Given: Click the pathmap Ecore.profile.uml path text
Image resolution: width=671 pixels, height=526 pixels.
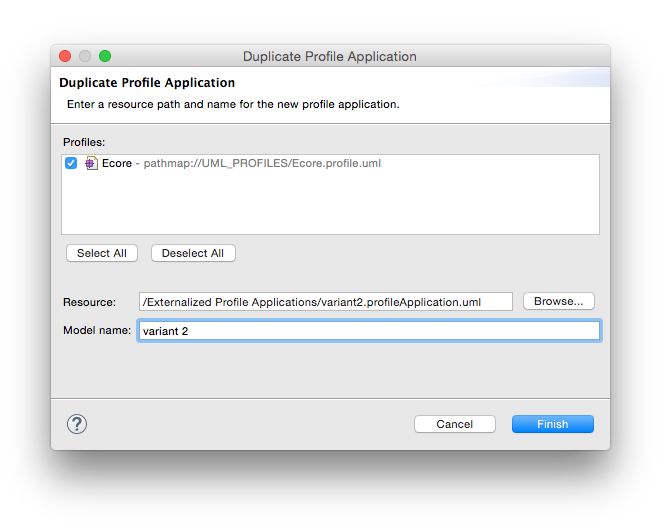Looking at the screenshot, I should point(262,163).
